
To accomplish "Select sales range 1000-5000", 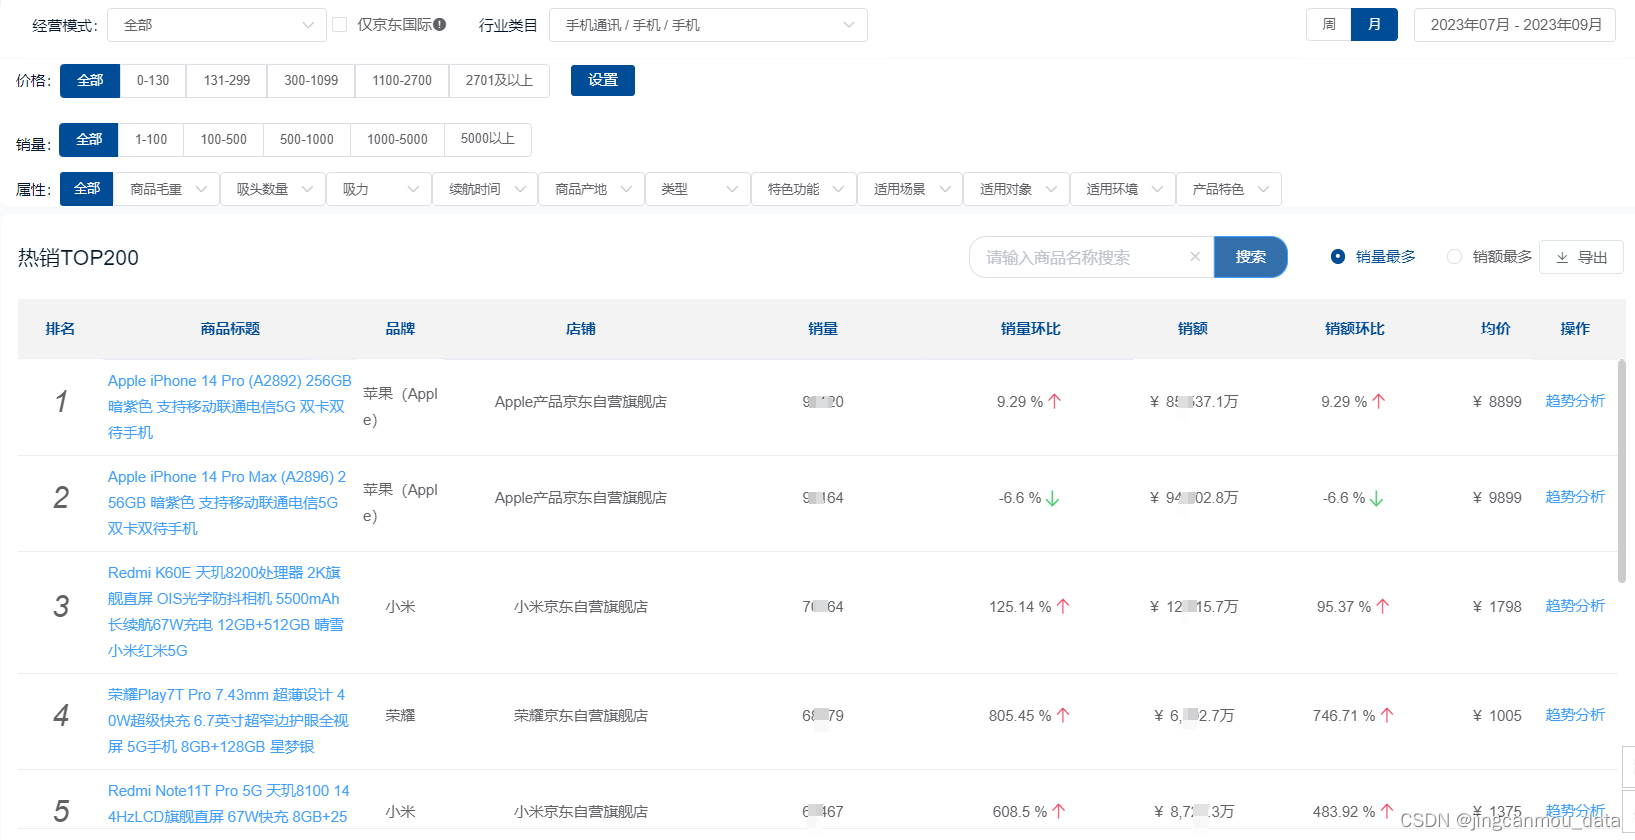I will click(x=397, y=139).
